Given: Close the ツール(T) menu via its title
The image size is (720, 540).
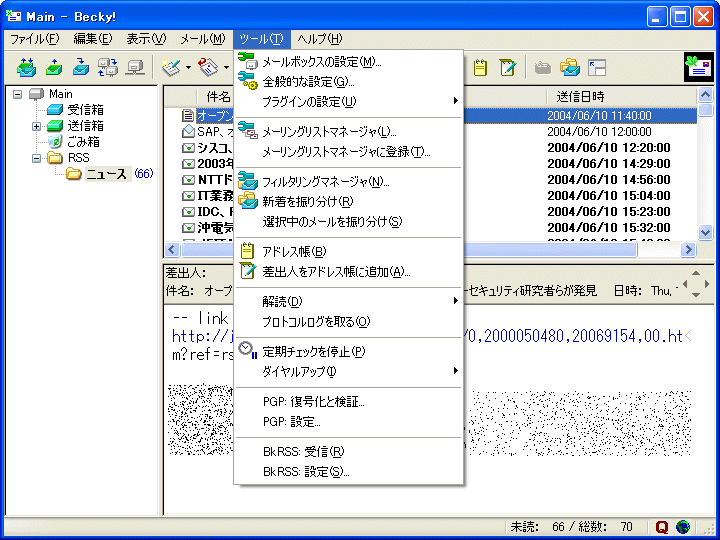Looking at the screenshot, I should coord(261,39).
